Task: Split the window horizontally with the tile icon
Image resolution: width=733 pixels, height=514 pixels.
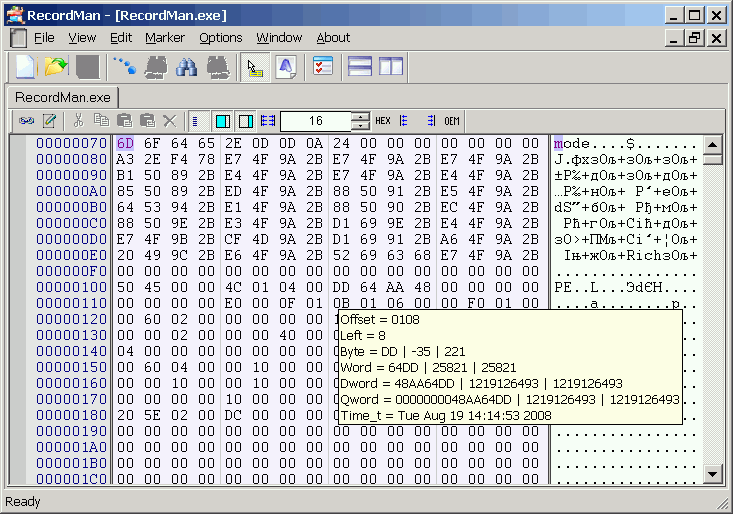Action: point(360,67)
